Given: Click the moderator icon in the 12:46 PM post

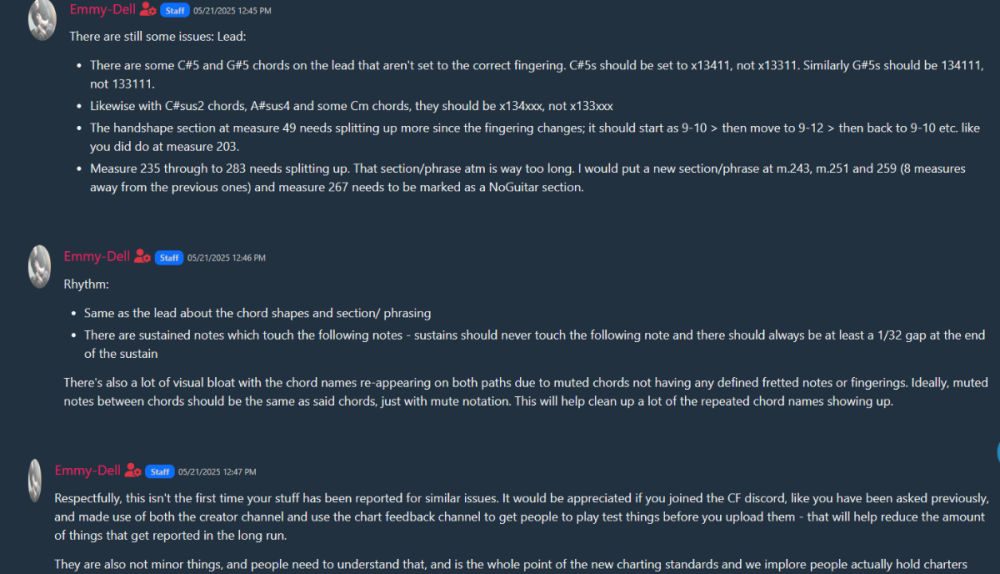Looking at the screenshot, I should pos(142,257).
